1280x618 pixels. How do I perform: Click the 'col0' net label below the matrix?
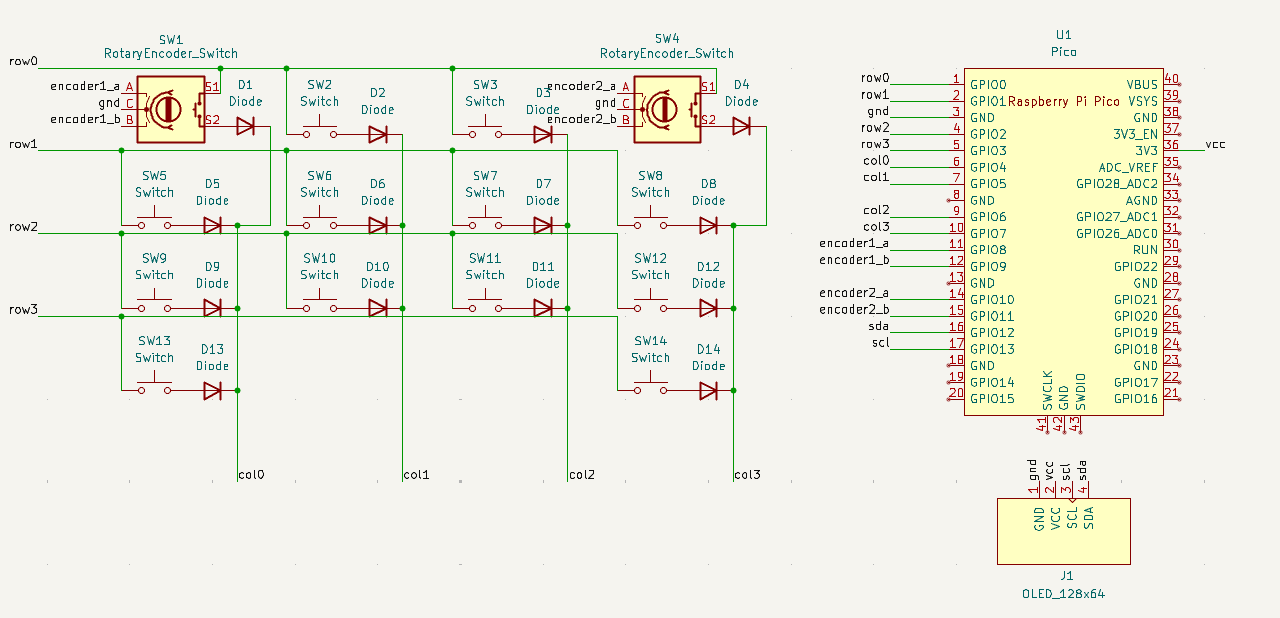tap(252, 474)
